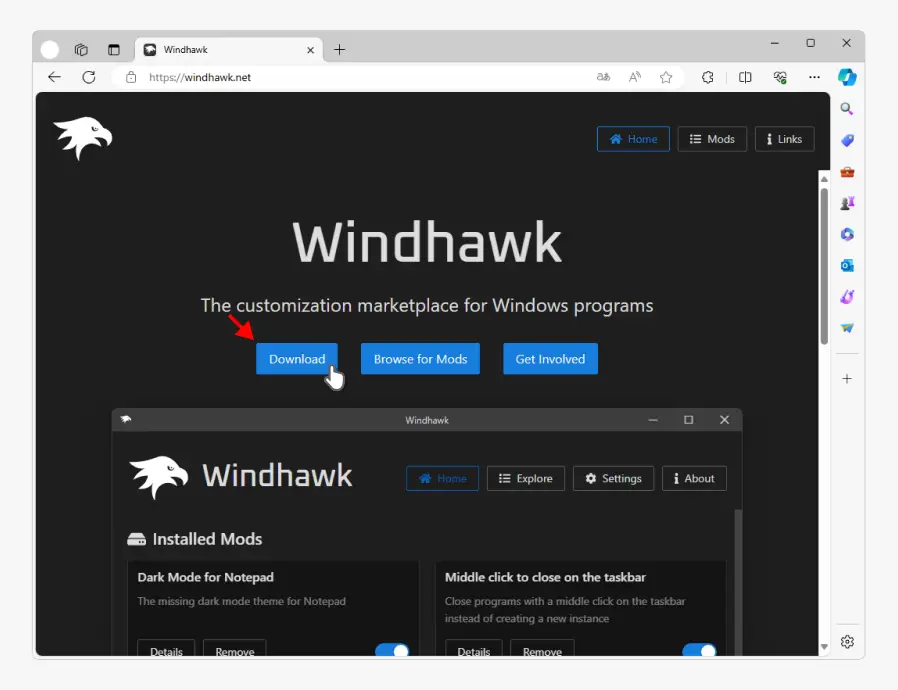898x690 pixels.
Task: Open browser extensions puzzle icon
Action: [x=708, y=77]
